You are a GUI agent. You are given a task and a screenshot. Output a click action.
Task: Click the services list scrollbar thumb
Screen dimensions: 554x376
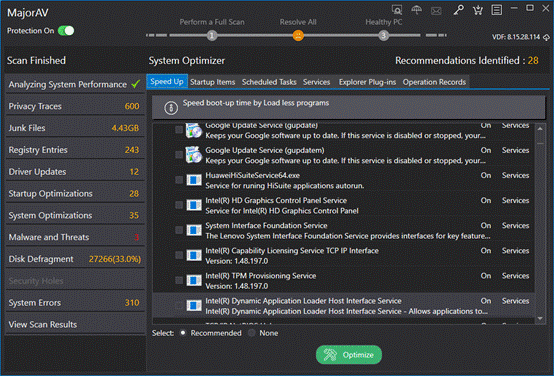click(540, 143)
